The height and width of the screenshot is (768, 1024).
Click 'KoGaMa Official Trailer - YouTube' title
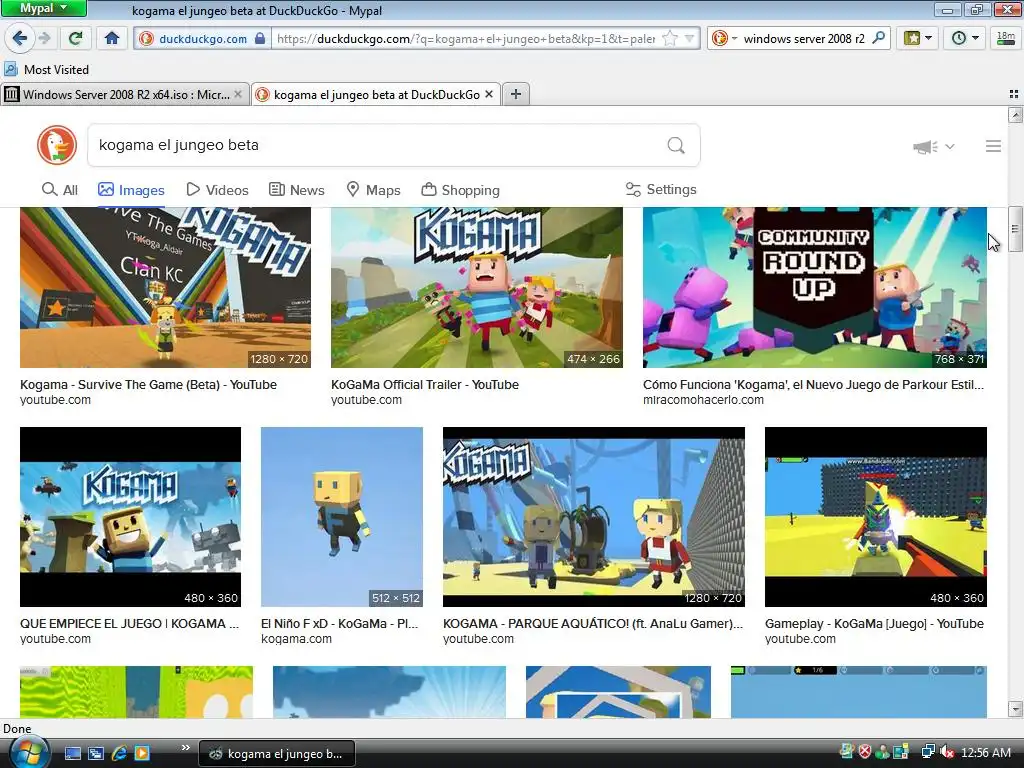(x=424, y=385)
